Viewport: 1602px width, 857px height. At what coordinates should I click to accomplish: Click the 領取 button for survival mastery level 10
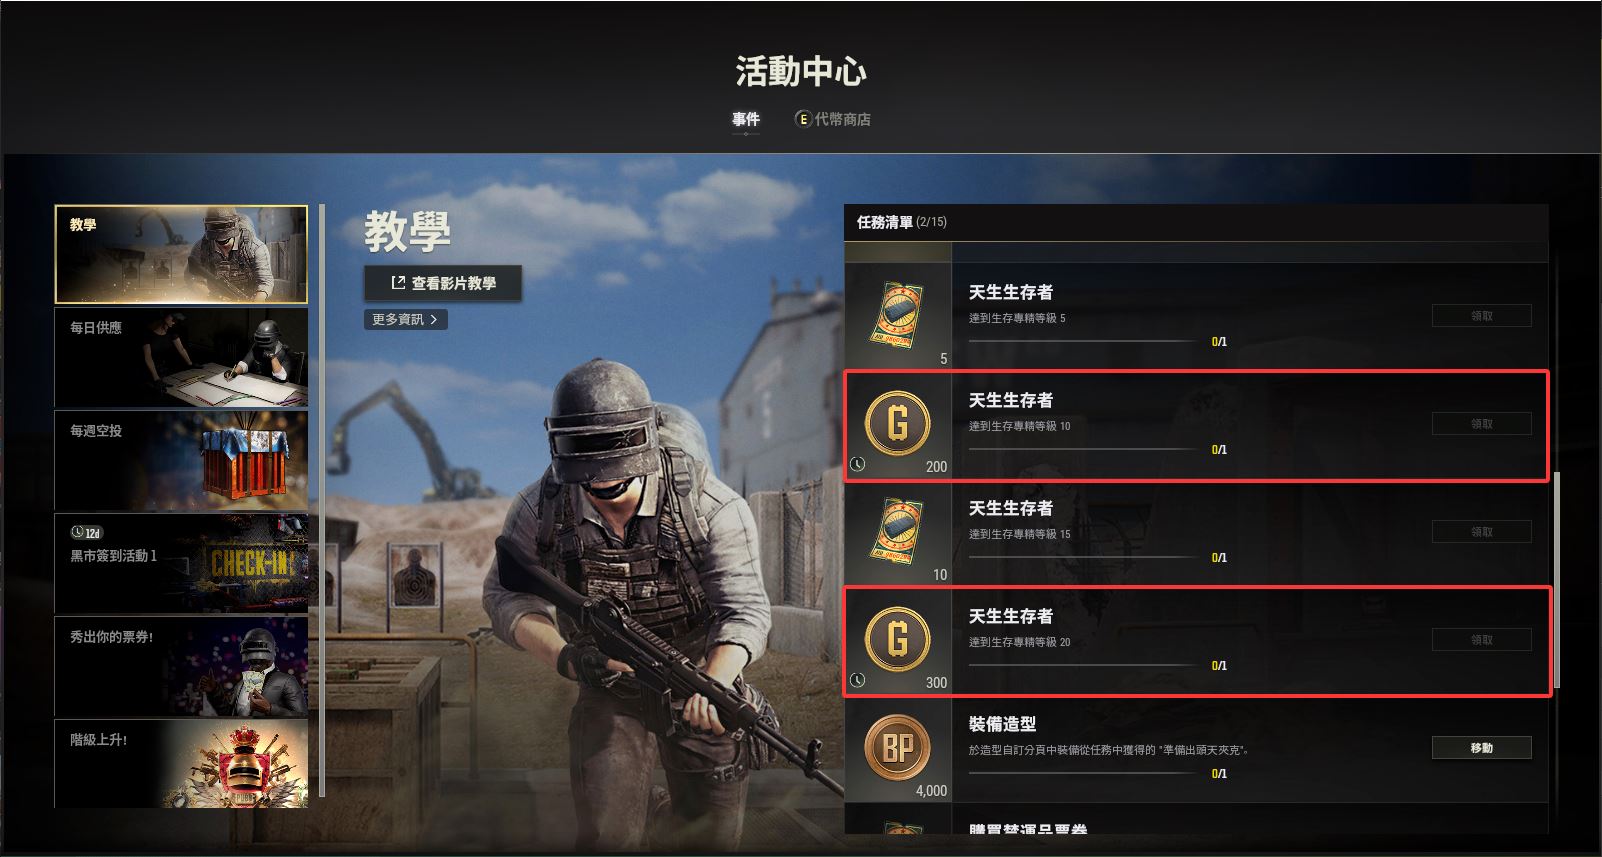1481,424
